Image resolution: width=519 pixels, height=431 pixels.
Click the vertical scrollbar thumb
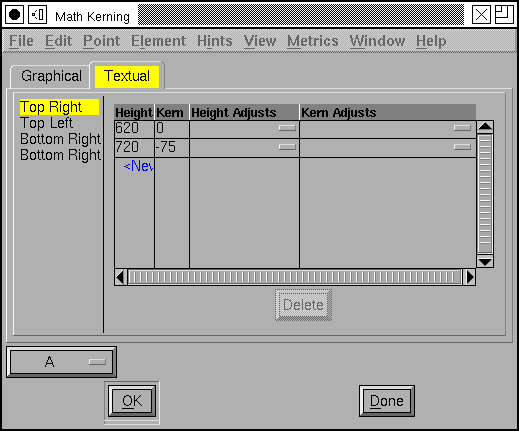(485, 194)
